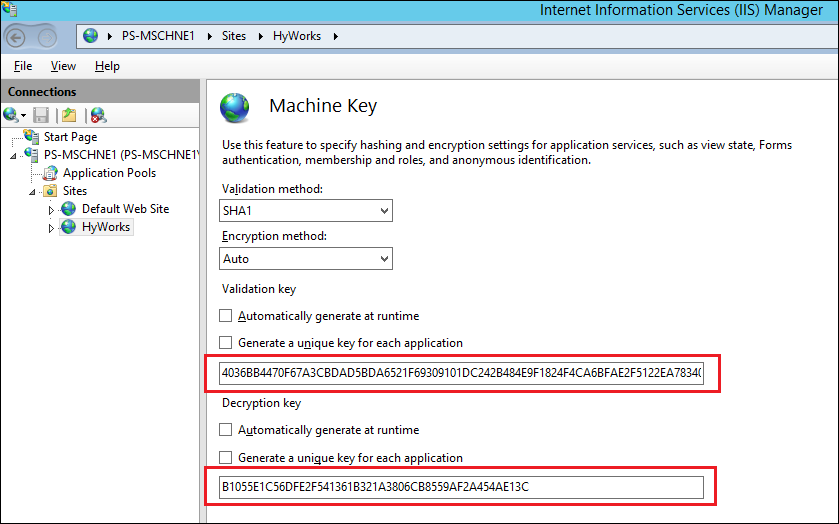Click inside the Decryption key text field
The width and height of the screenshot is (839, 524).
(460, 488)
